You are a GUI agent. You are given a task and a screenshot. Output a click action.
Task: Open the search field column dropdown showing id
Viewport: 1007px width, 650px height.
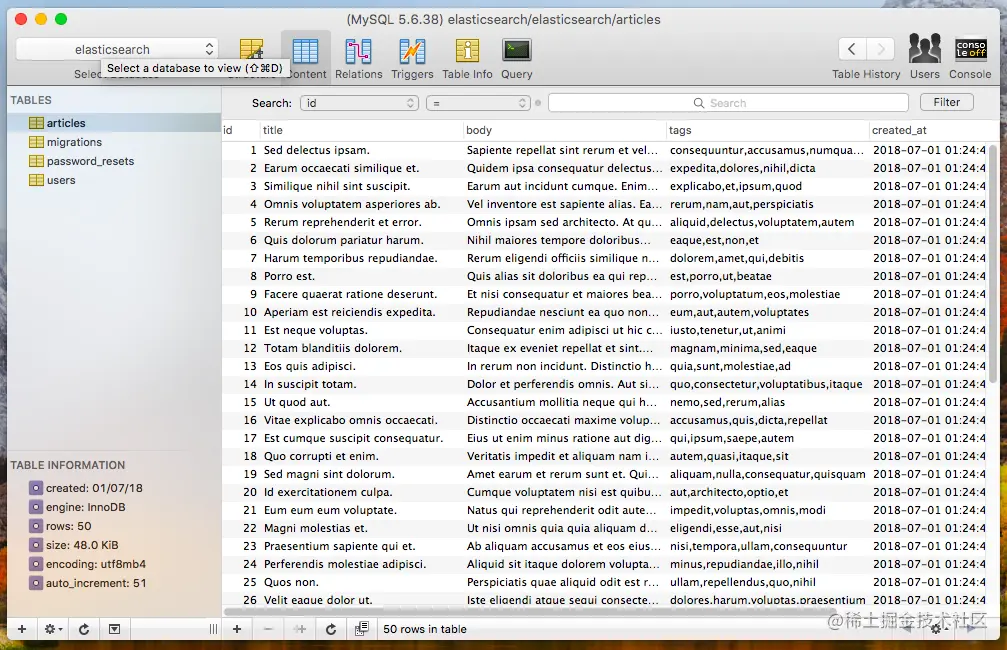[x=359, y=103]
